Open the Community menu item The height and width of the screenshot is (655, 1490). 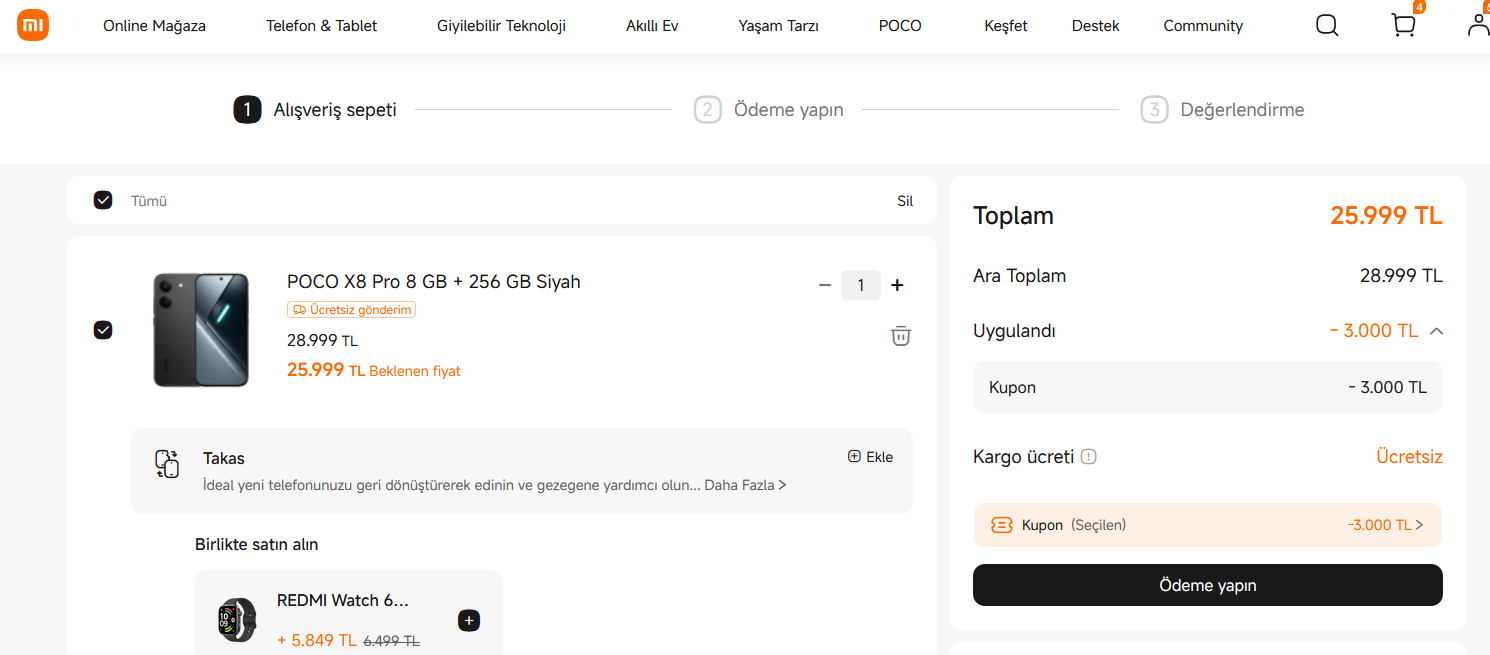(1203, 26)
